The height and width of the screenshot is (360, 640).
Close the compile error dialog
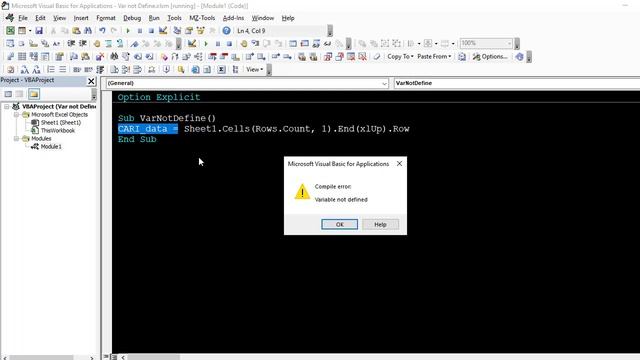coord(399,164)
